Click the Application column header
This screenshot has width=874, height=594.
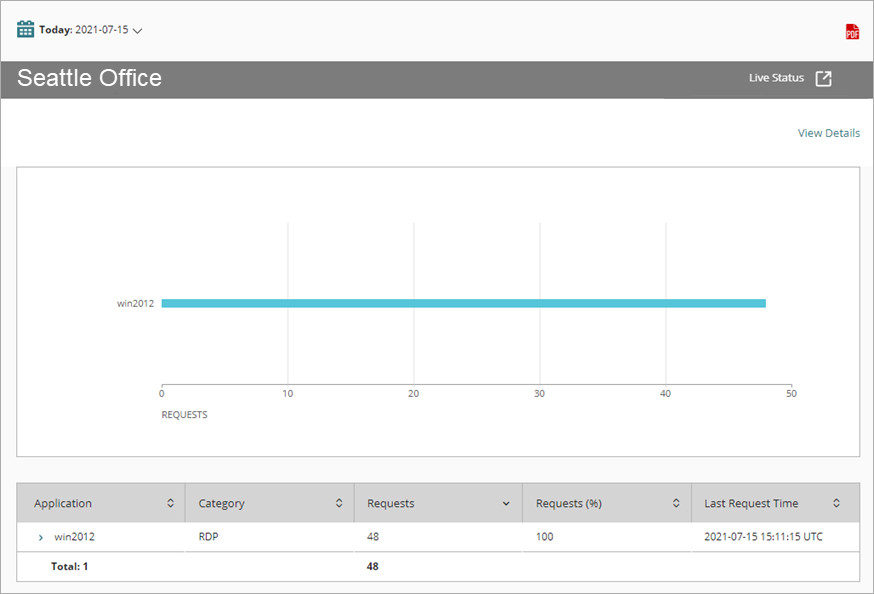click(x=63, y=503)
